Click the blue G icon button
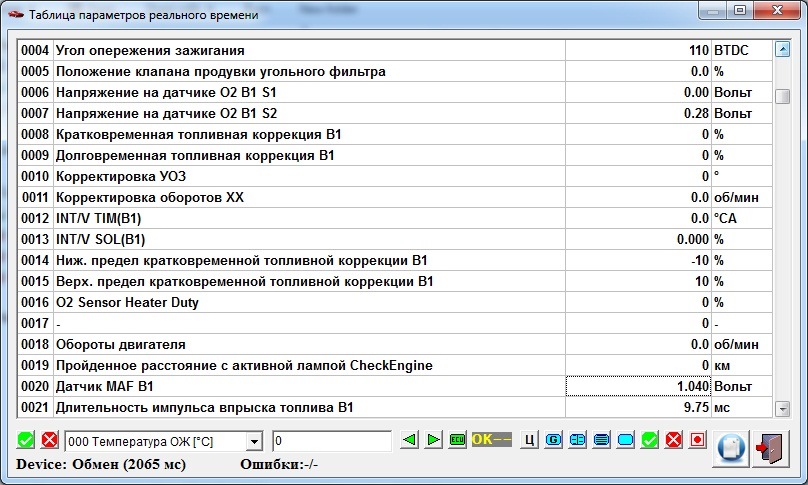This screenshot has width=808, height=485. pyautogui.click(x=553, y=440)
